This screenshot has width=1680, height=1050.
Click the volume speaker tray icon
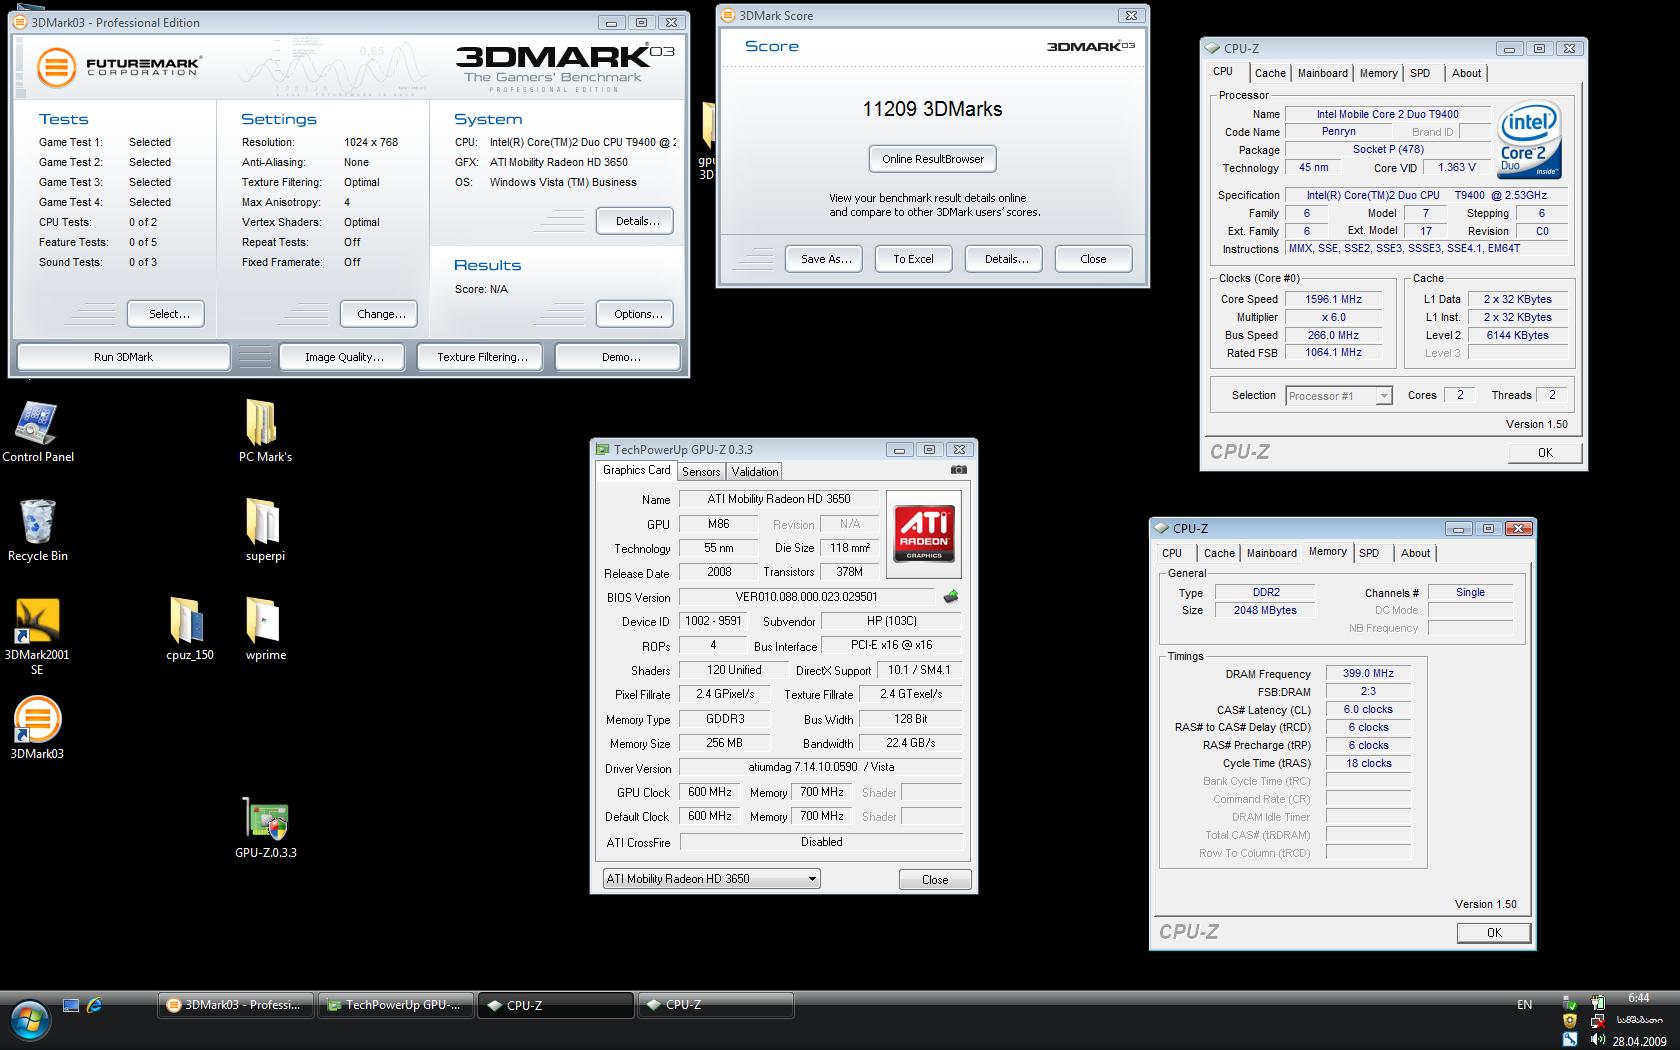point(1598,1039)
